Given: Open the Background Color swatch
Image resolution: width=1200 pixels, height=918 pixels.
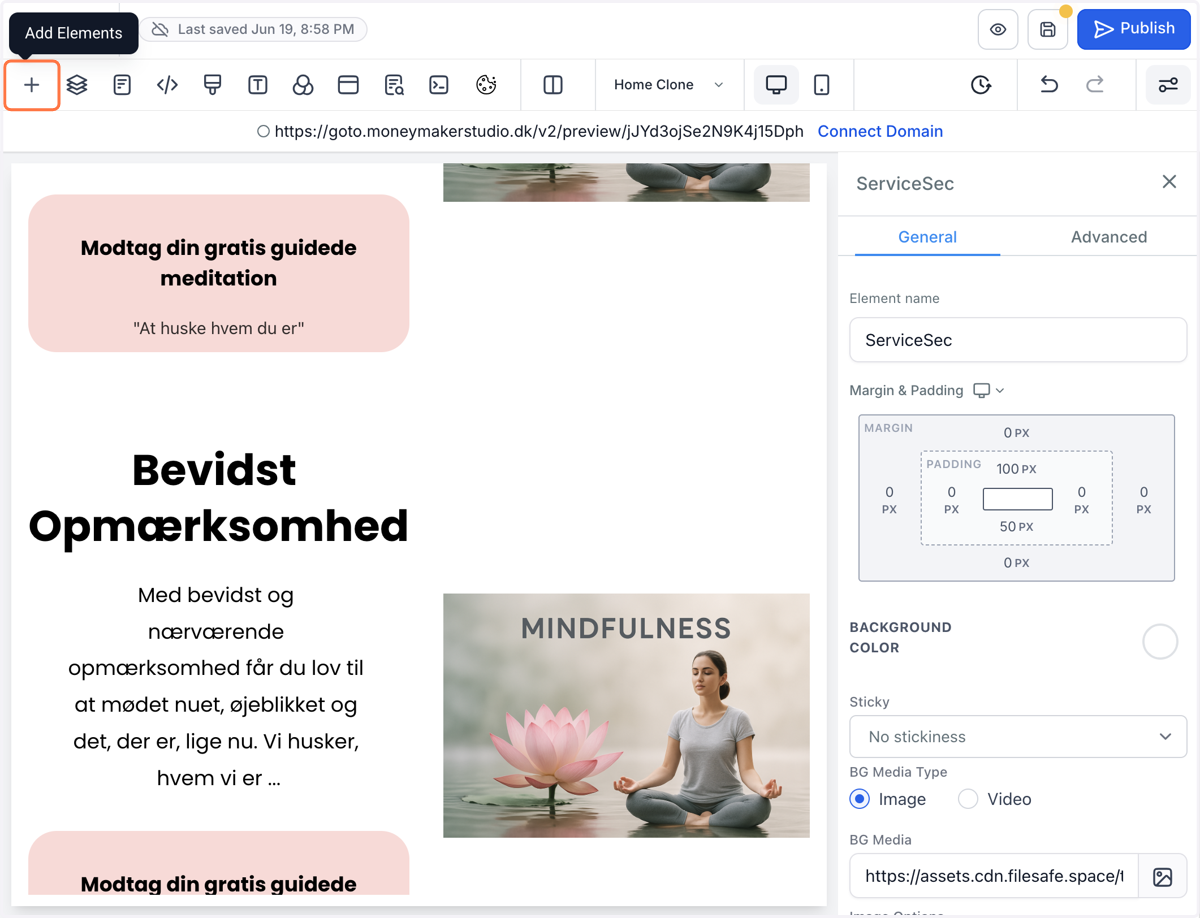Looking at the screenshot, I should pos(1160,641).
